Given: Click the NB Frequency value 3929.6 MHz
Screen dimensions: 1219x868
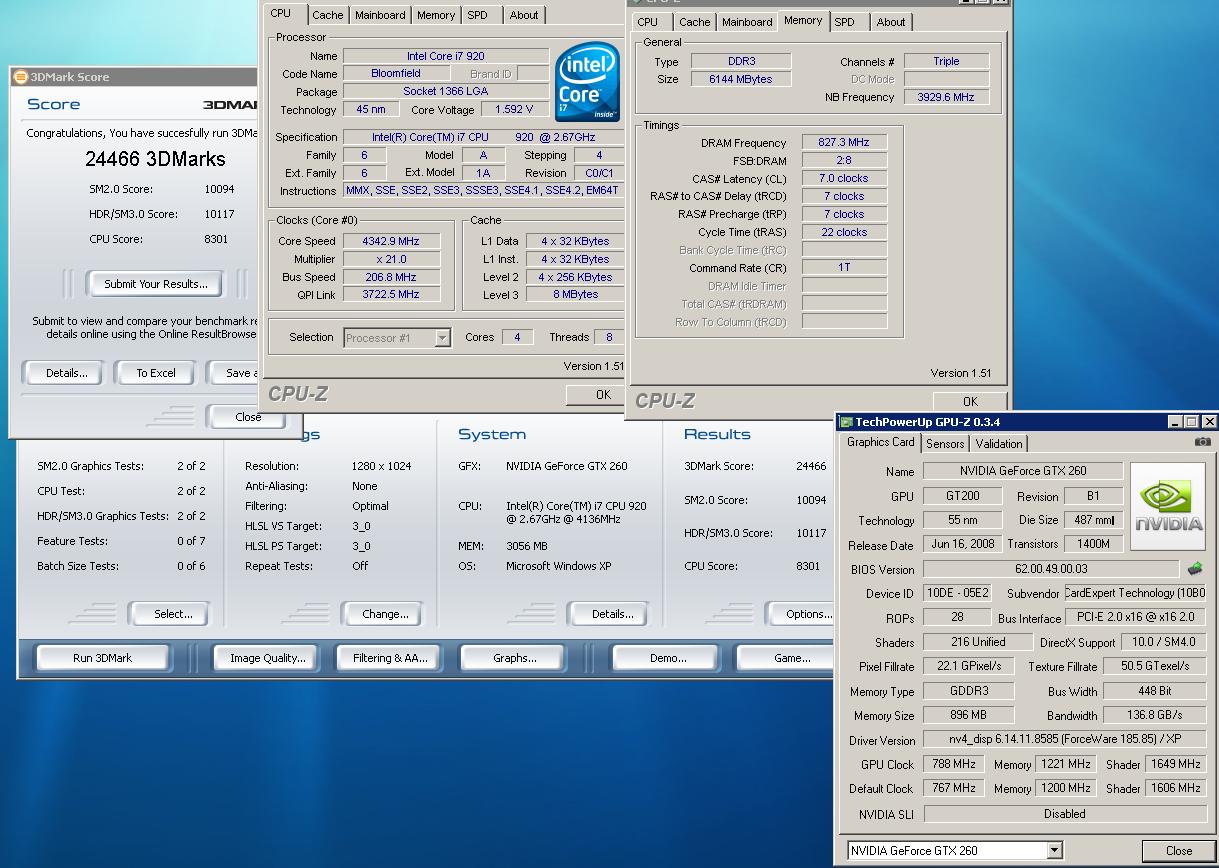Looking at the screenshot, I should click(x=946, y=97).
